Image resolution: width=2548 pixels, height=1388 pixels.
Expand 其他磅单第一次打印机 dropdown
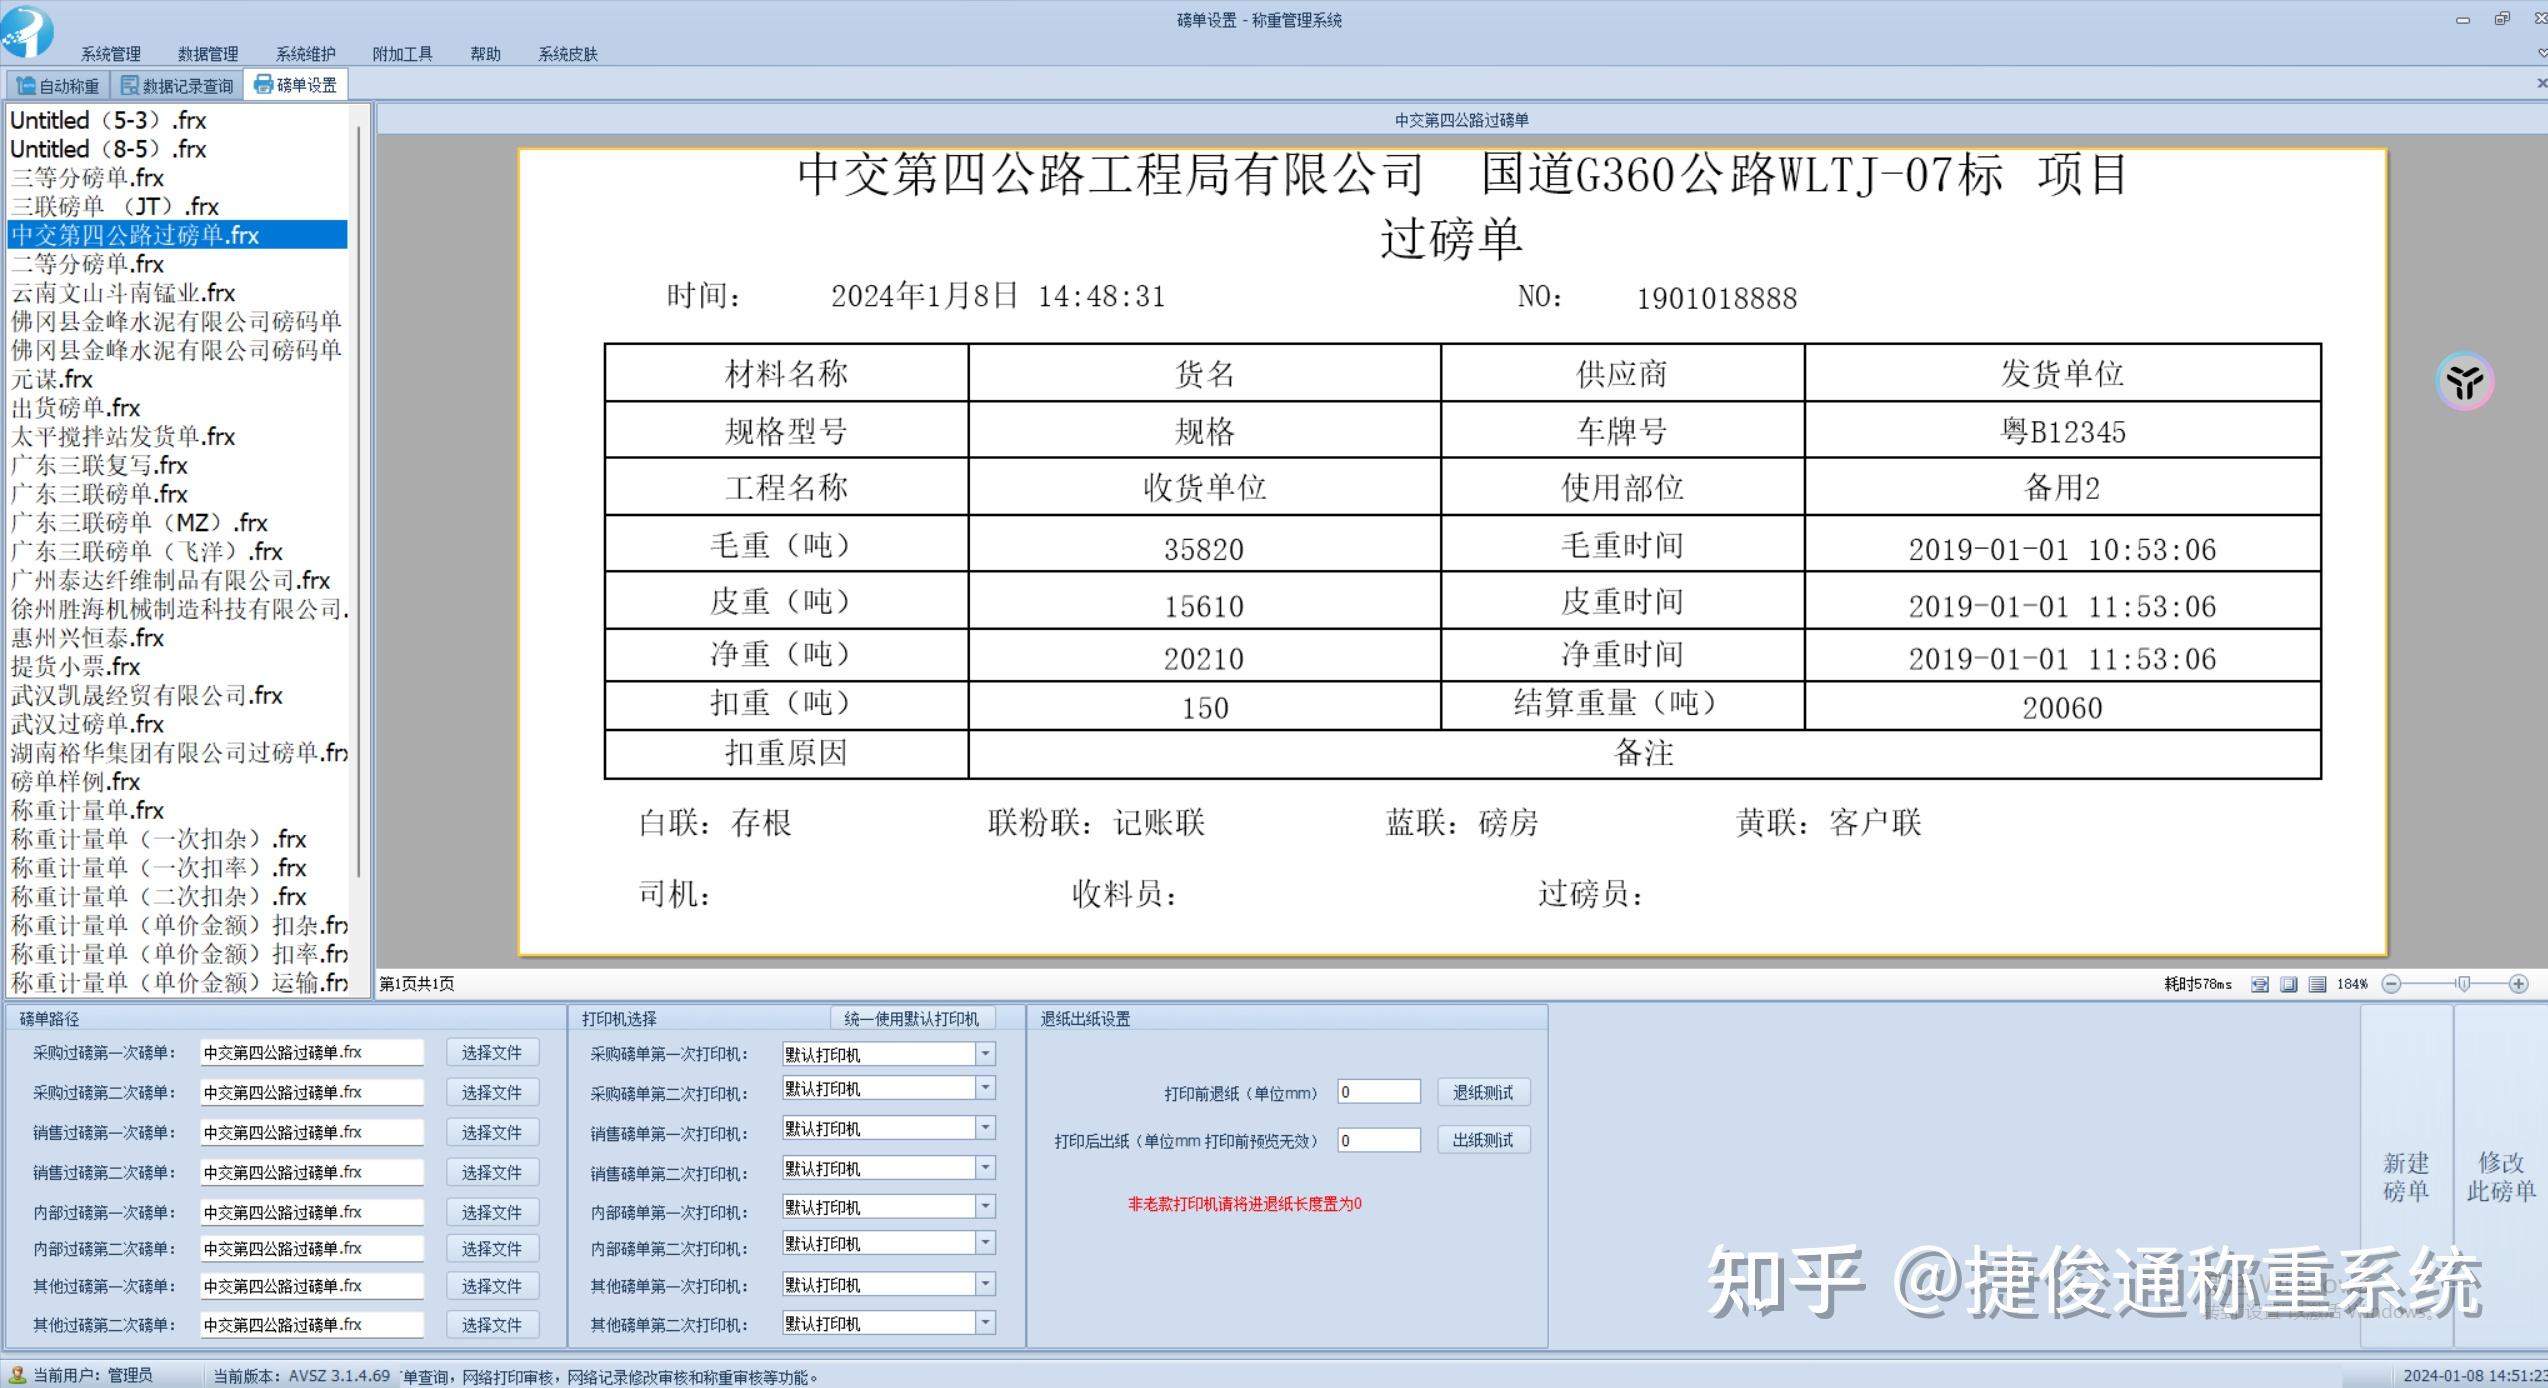(x=986, y=1284)
